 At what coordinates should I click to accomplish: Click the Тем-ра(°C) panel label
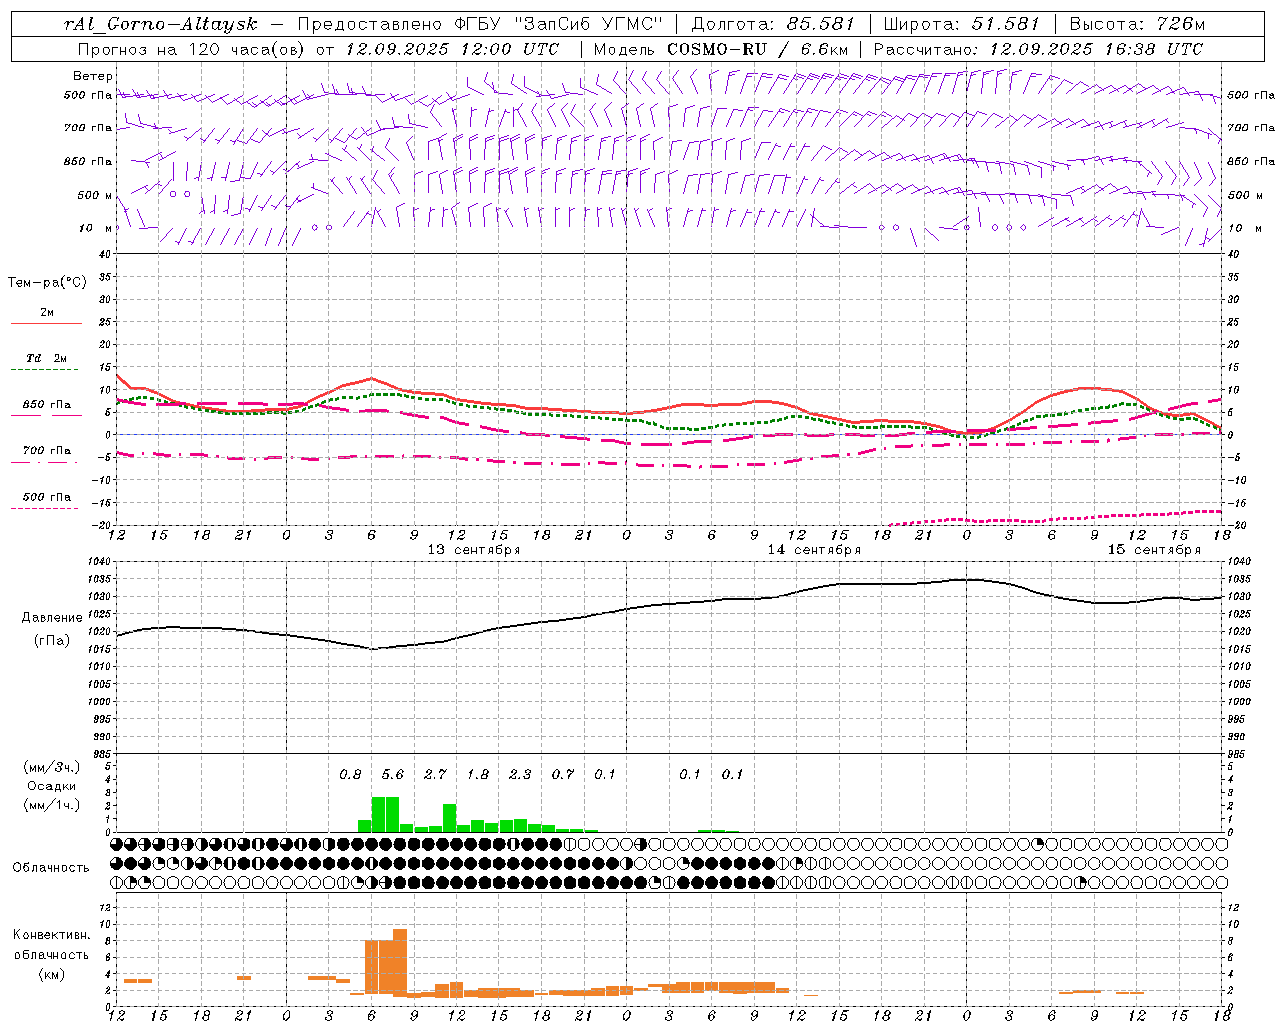click(47, 283)
